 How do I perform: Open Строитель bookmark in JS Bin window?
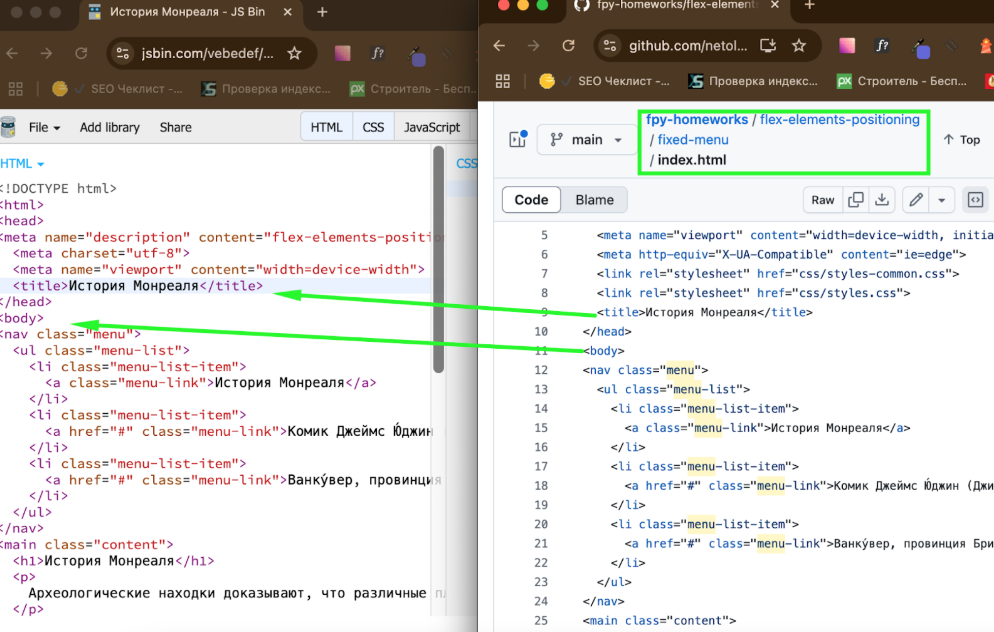412,89
